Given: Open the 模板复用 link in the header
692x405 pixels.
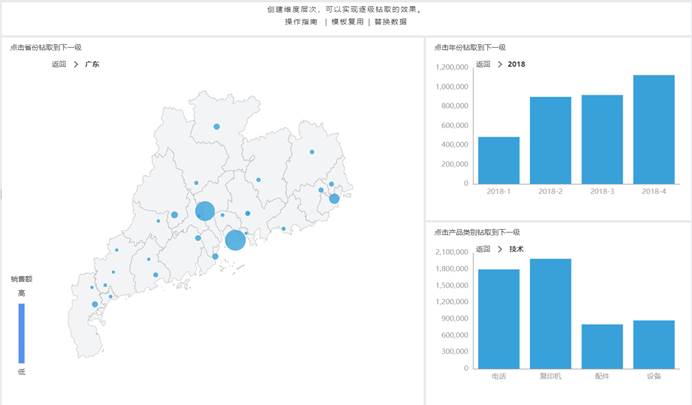Looking at the screenshot, I should coord(347,22).
